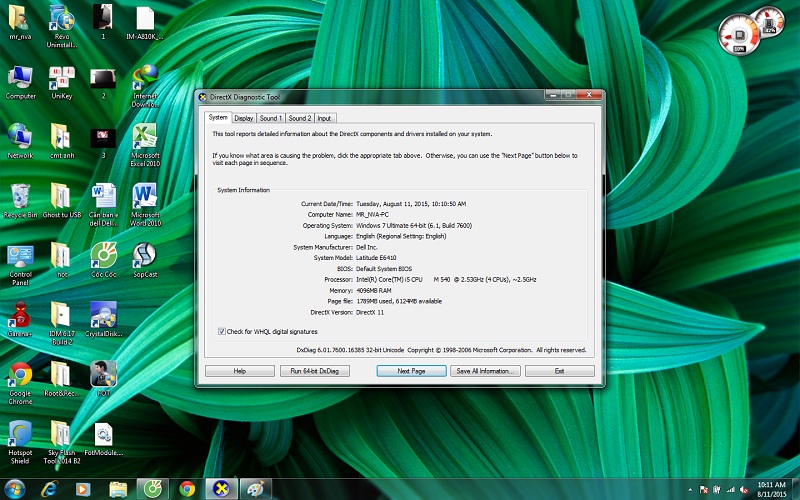Uncheck Check for WHQL digital signatures
The image size is (800, 500).
pyautogui.click(x=222, y=331)
